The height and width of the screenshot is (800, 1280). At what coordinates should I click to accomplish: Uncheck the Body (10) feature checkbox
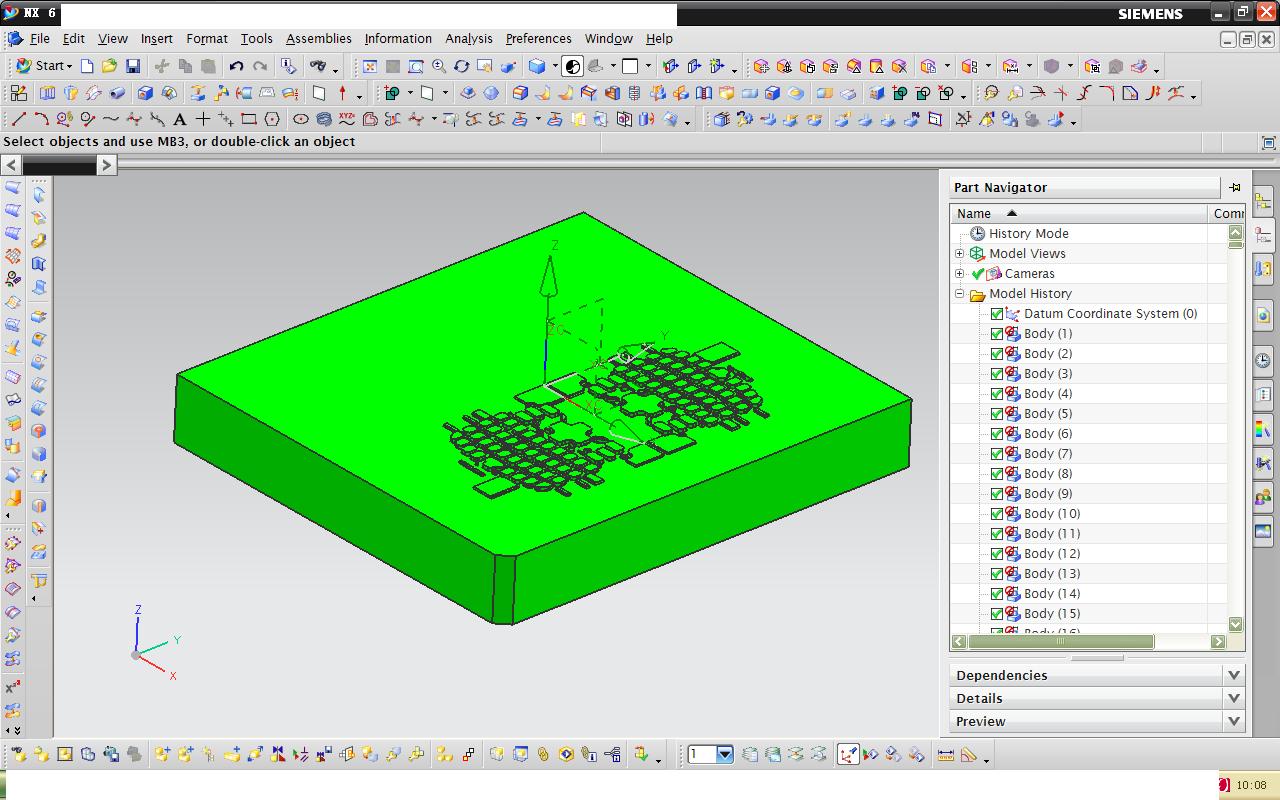[997, 514]
